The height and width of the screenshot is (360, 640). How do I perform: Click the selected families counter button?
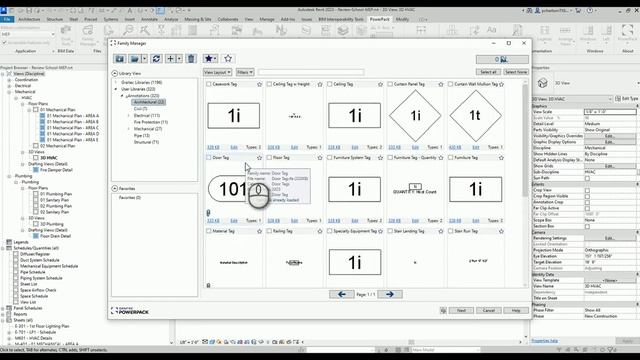(x=502, y=60)
